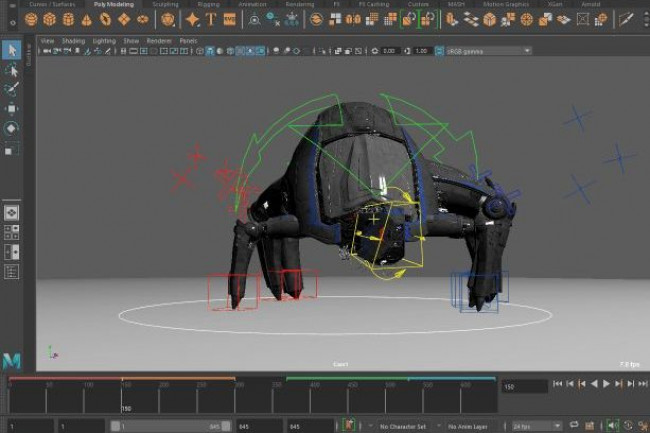Open the Shading panel menu
Screen dimensions: 650x433
(73, 41)
